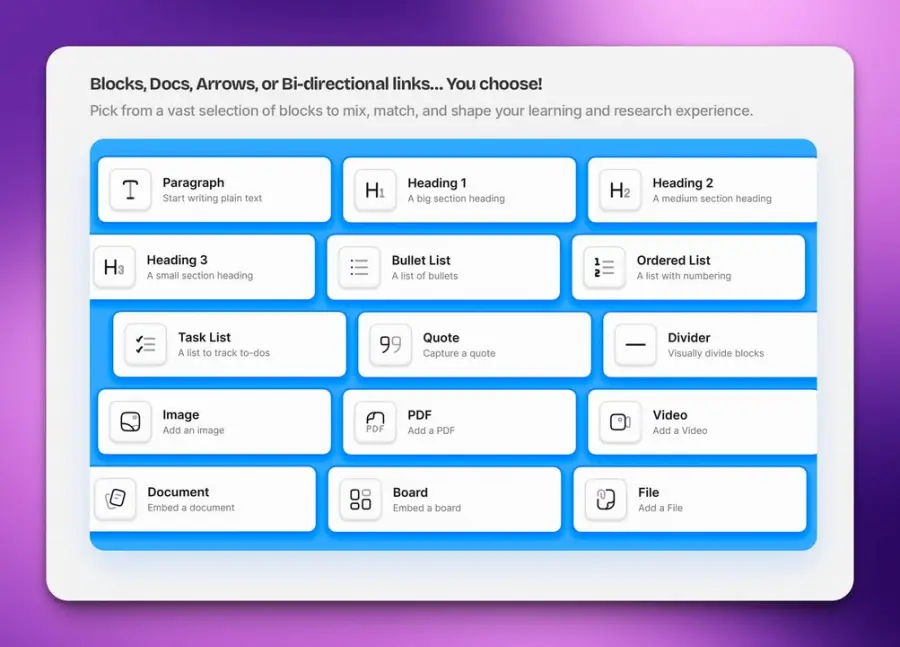The image size is (900, 647).
Task: Click 'Add an image' description
Action: (193, 431)
